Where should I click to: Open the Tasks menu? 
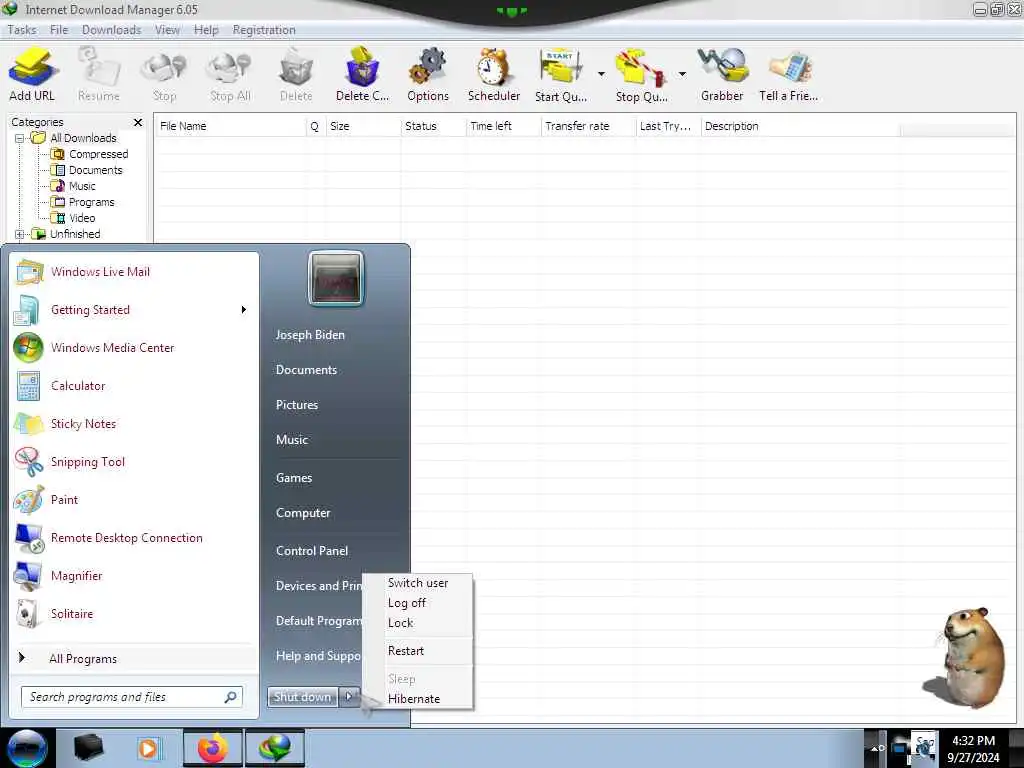(22, 30)
